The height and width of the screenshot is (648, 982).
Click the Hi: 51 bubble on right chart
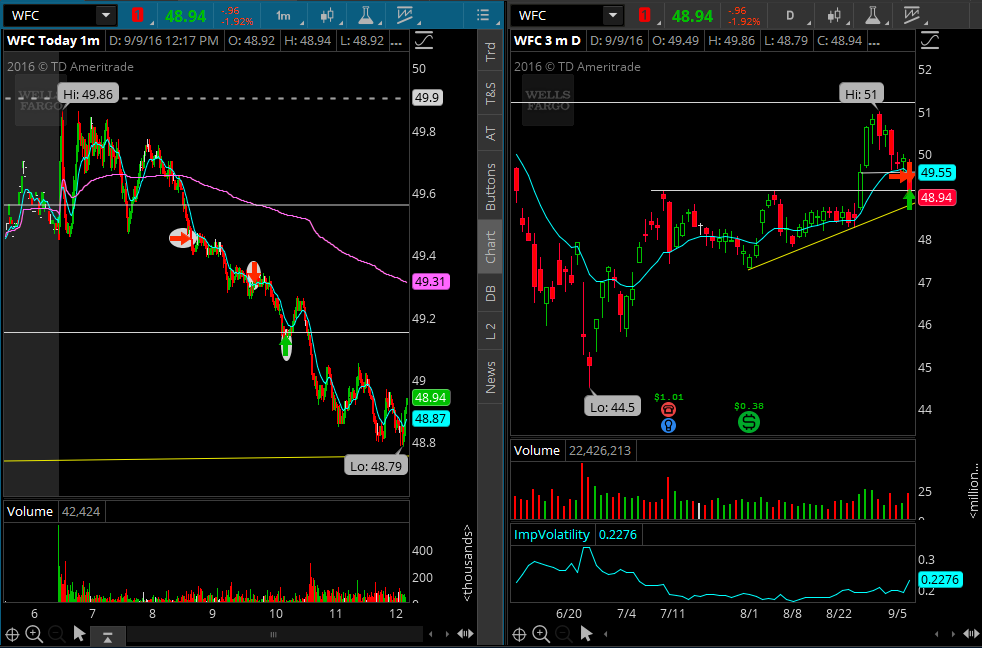click(861, 95)
